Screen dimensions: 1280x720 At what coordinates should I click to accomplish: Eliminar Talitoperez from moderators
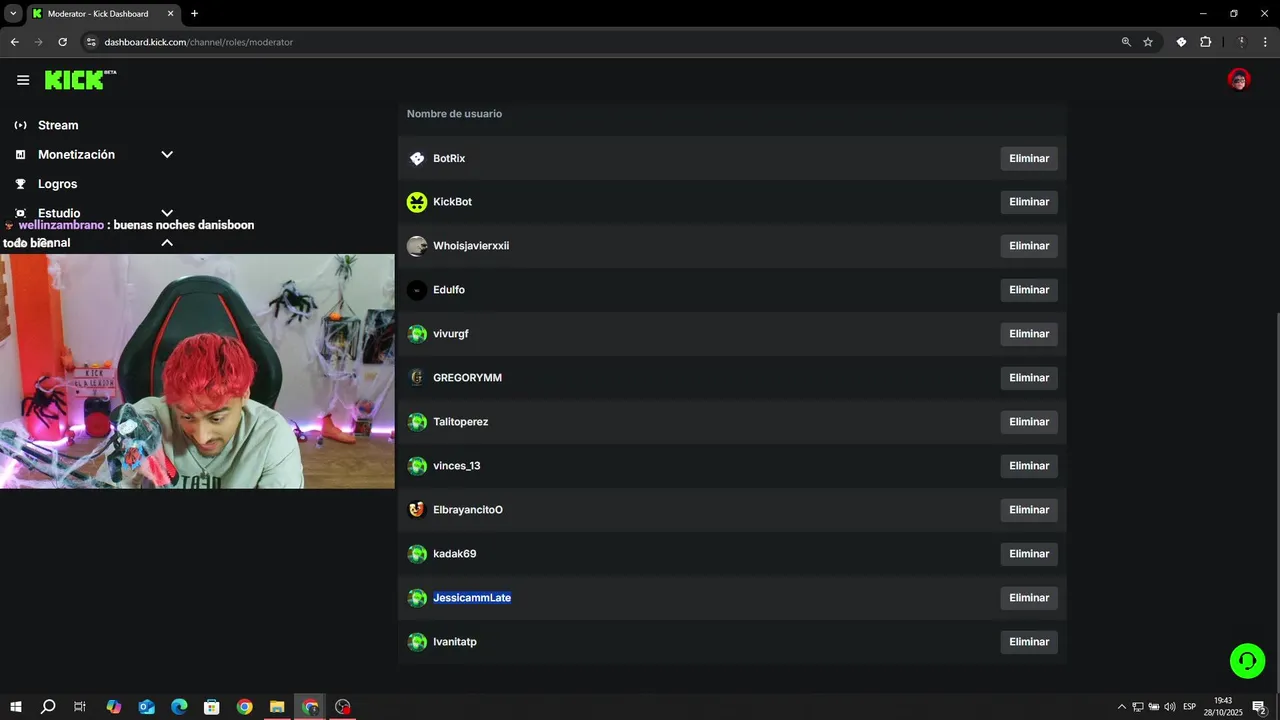click(1029, 422)
